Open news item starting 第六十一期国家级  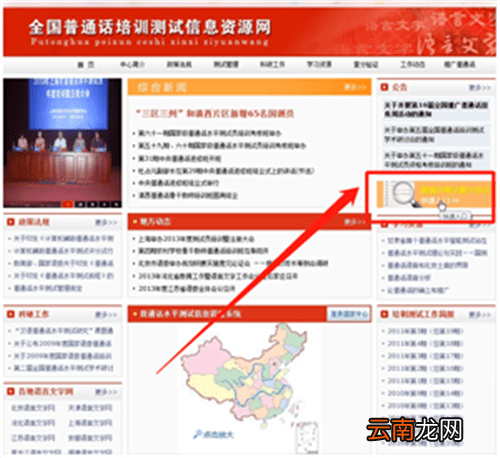pos(210,133)
